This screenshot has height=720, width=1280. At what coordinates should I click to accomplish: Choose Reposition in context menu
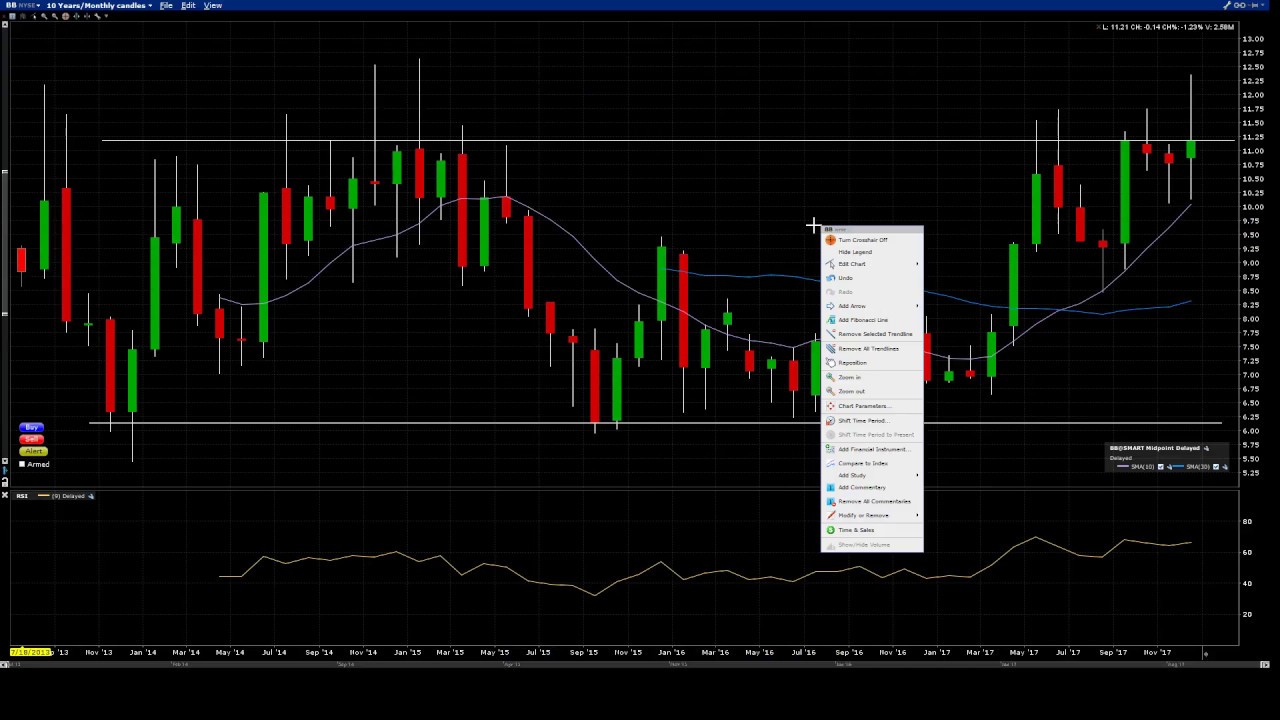(x=872, y=363)
